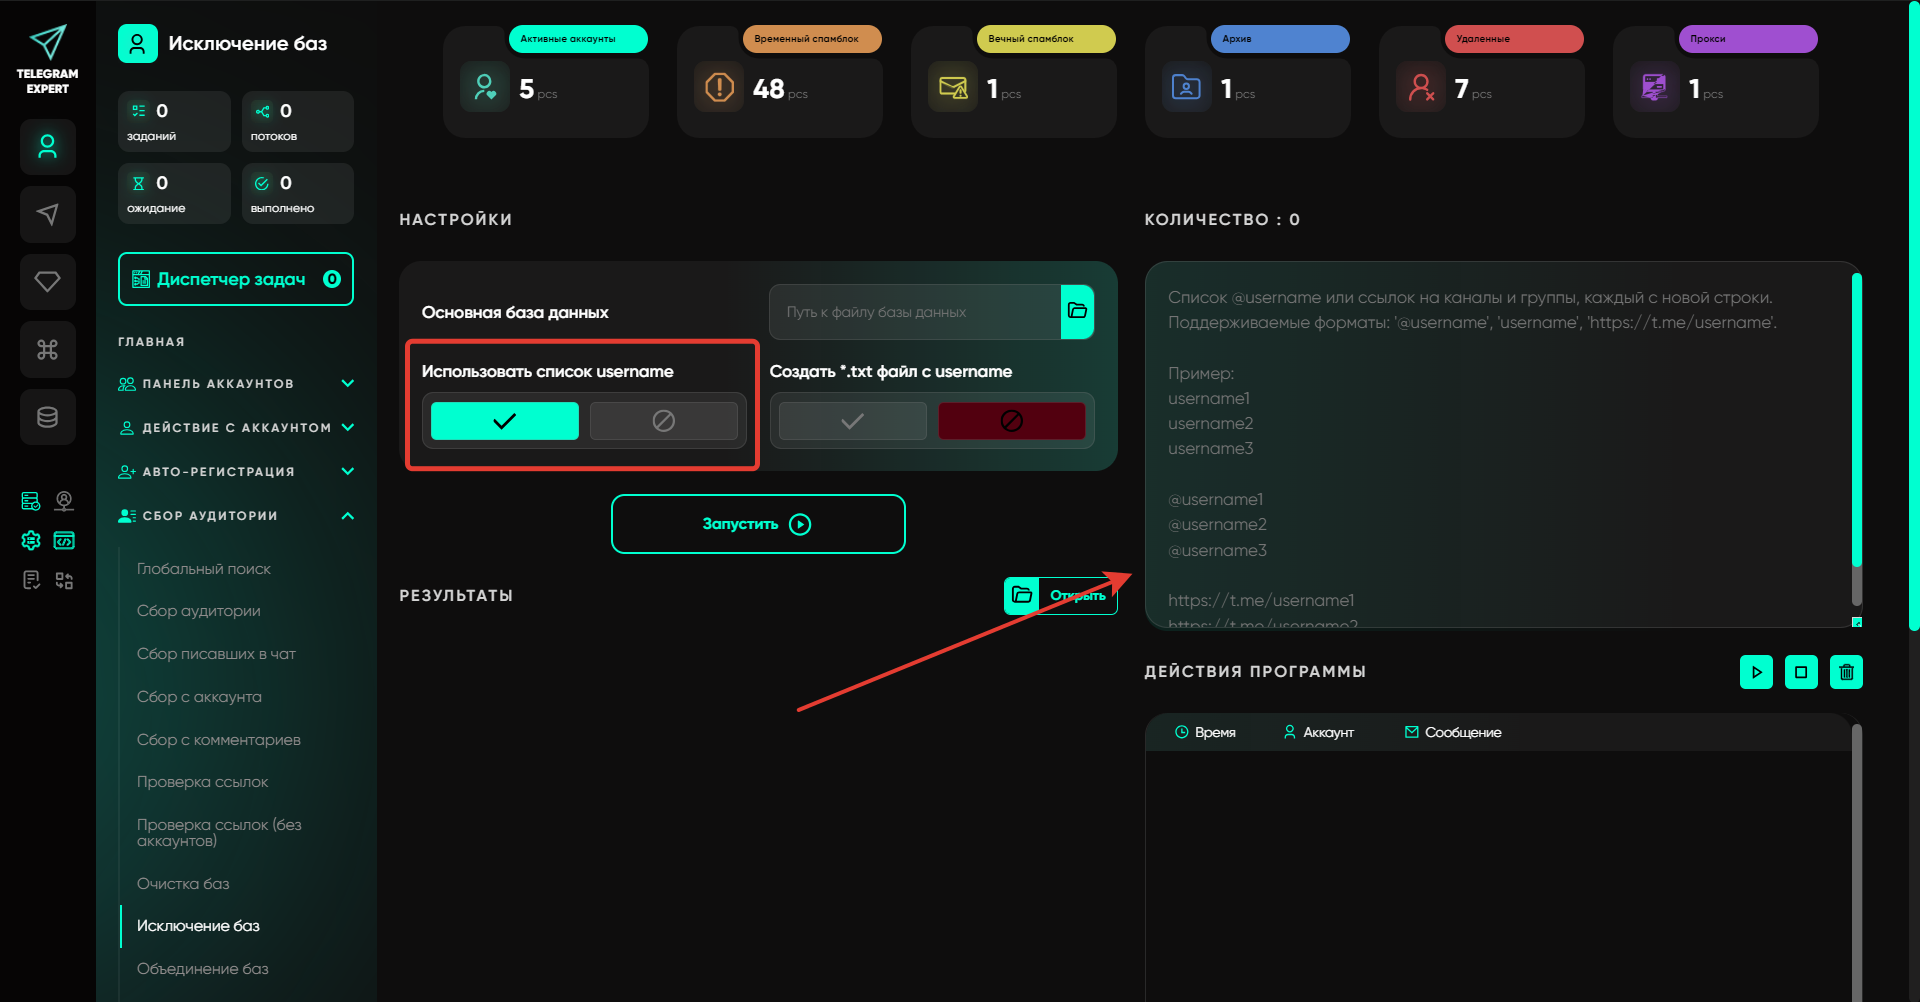Open the database icon in left sidebar
This screenshot has height=1002, width=1920.
tap(47, 417)
